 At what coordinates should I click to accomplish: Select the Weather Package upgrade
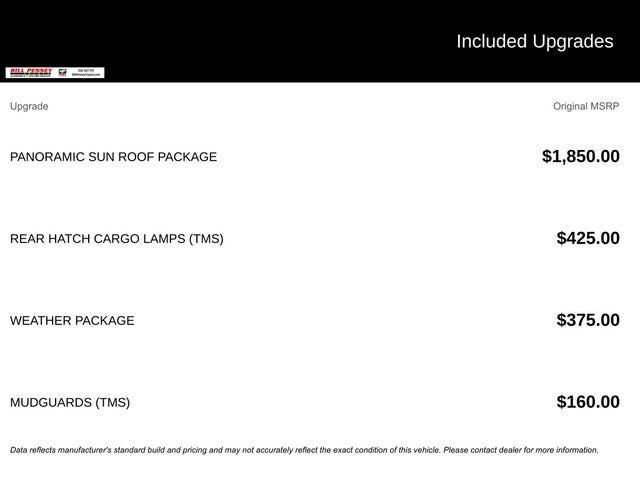pyautogui.click(x=72, y=321)
